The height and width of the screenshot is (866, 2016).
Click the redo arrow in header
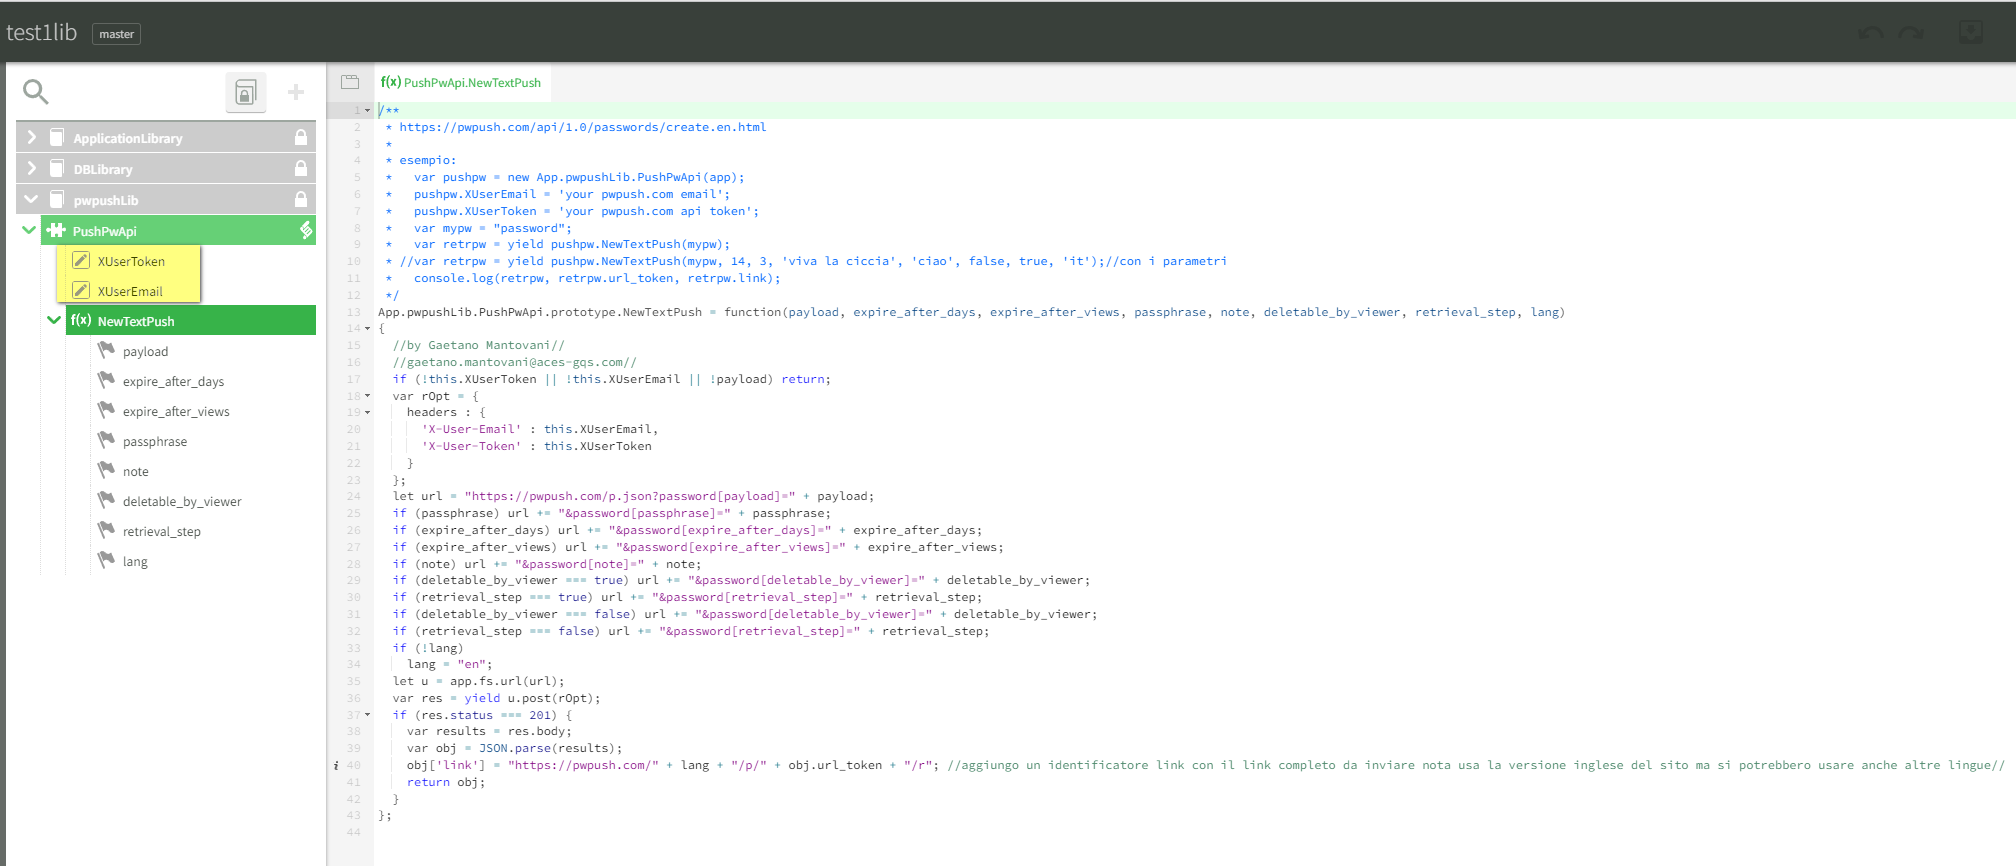coord(1912,33)
